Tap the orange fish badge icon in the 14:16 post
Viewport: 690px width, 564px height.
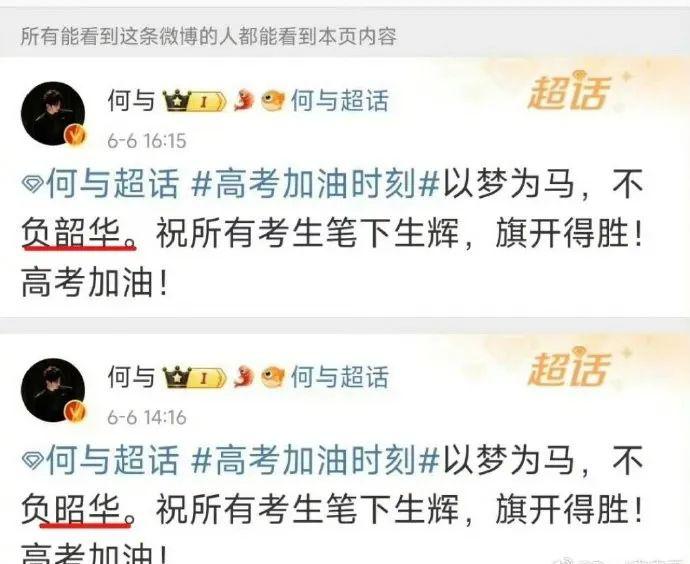click(x=272, y=377)
